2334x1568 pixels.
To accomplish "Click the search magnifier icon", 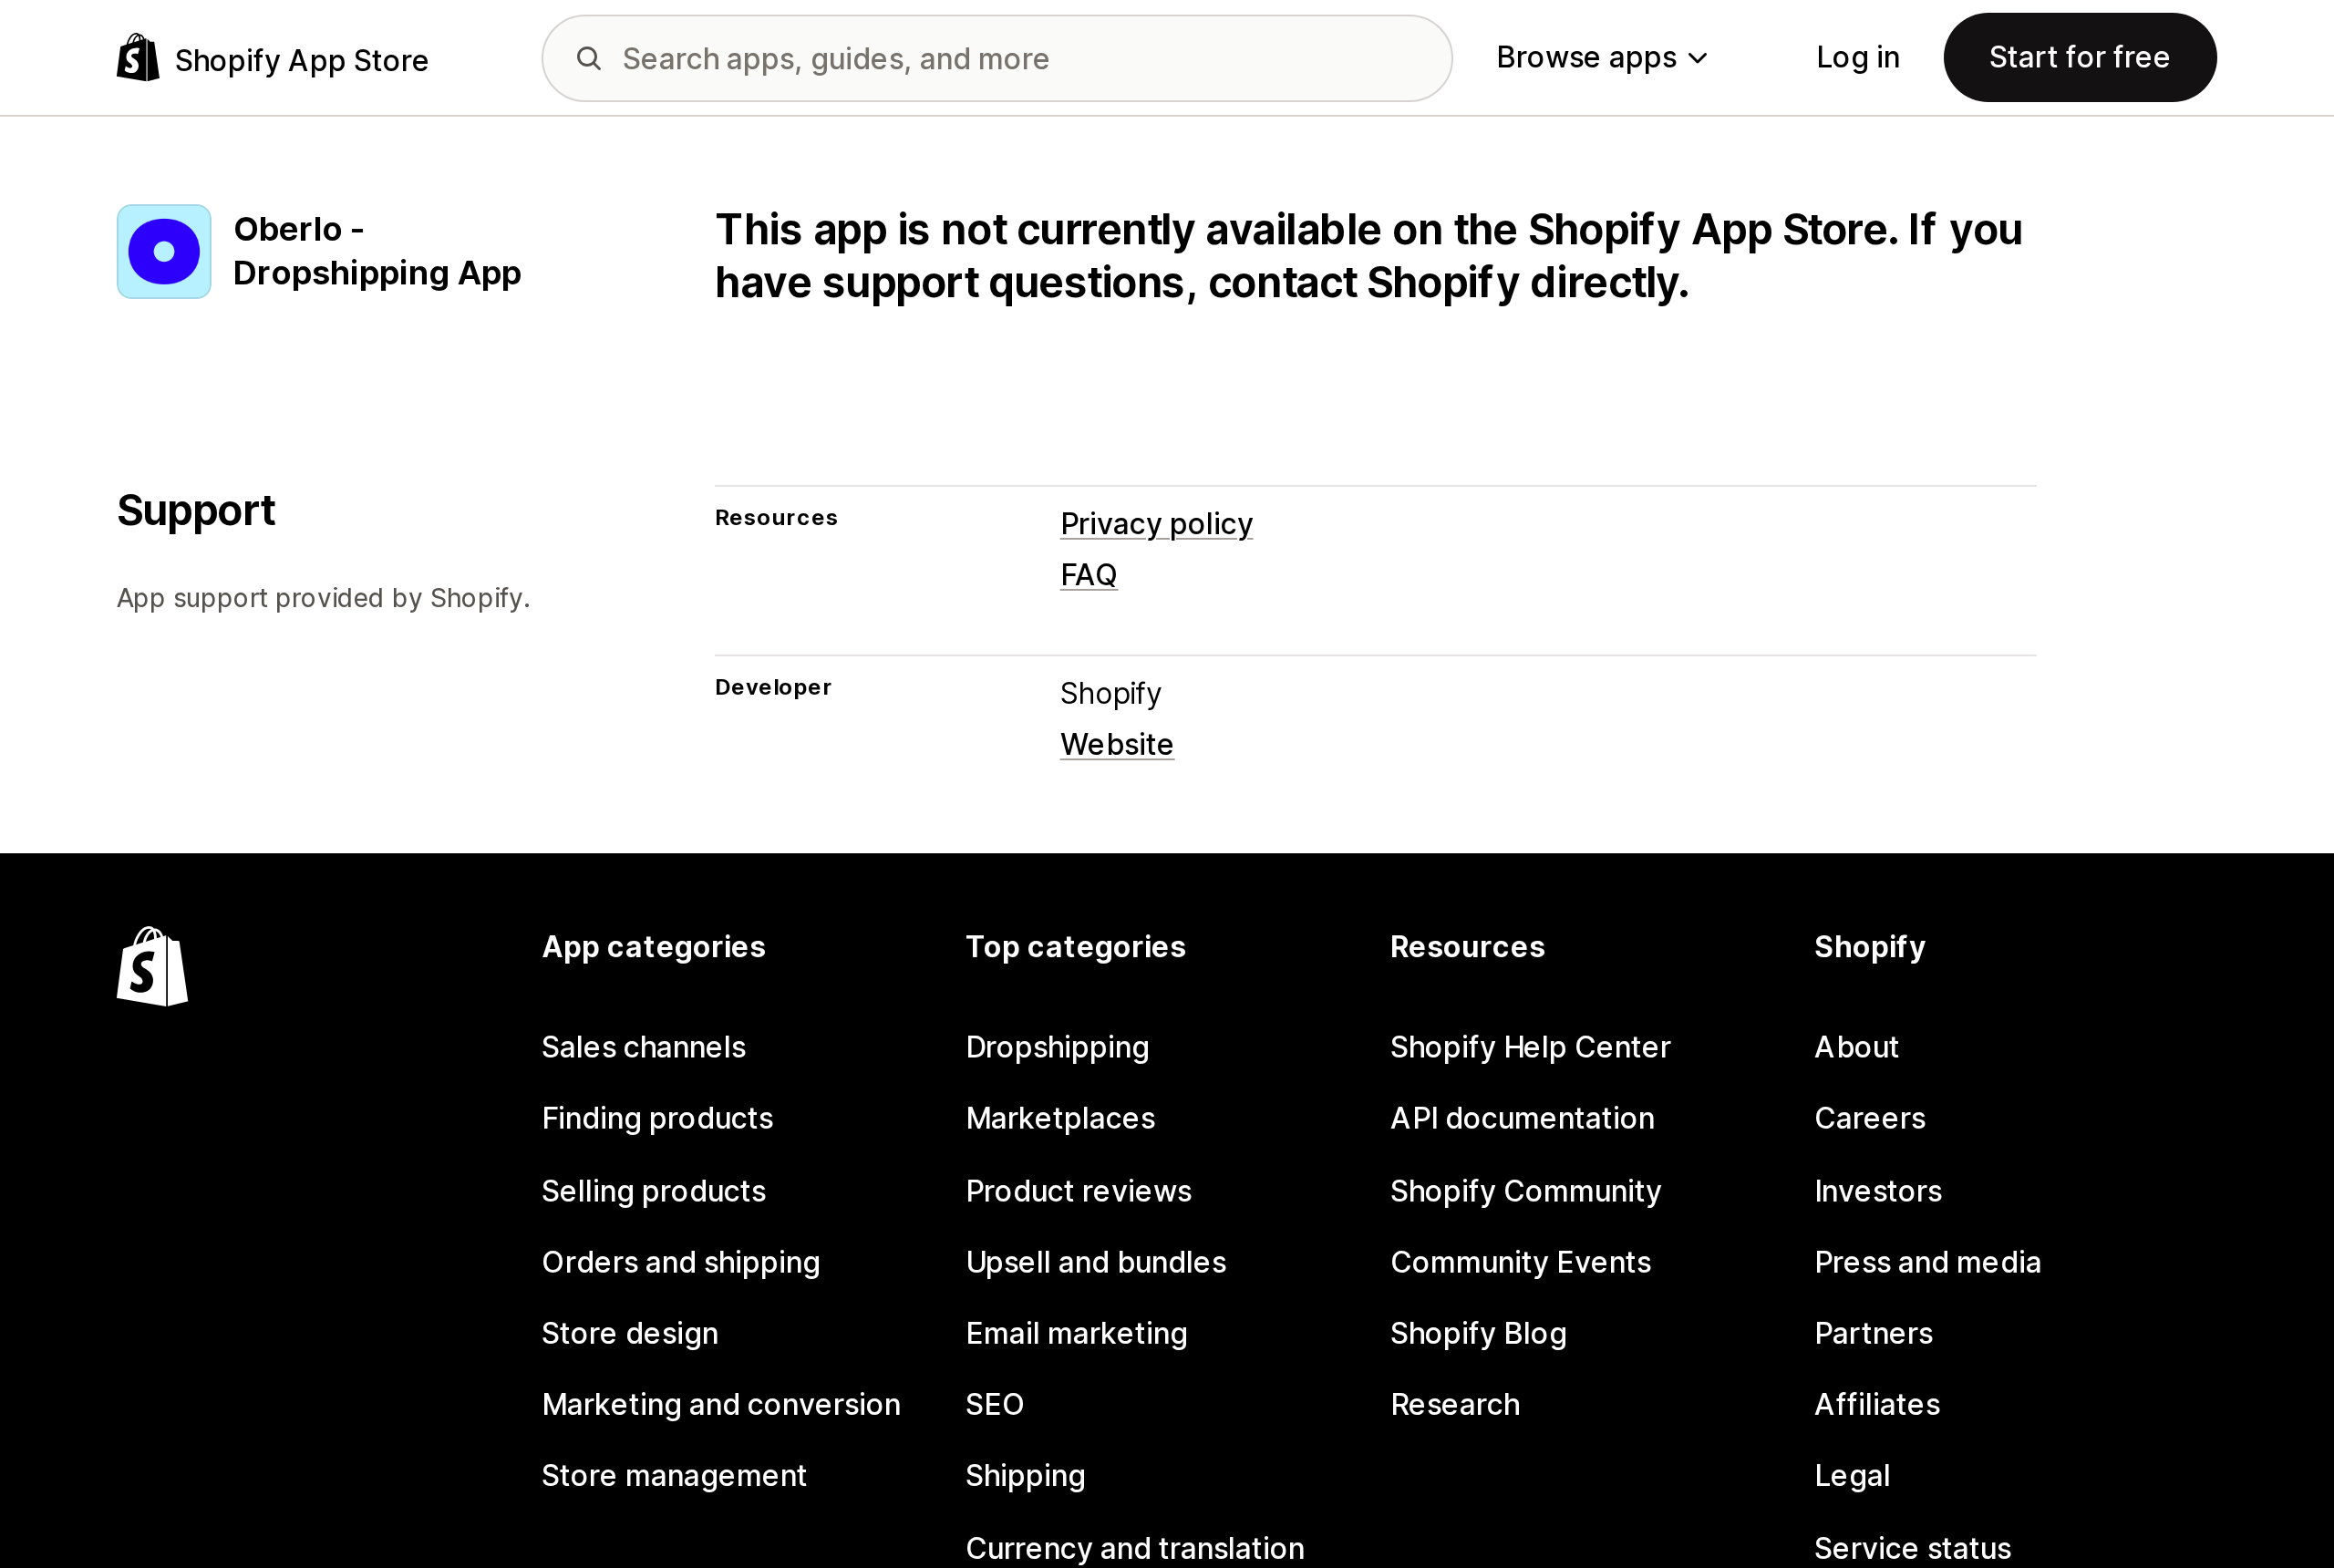I will coord(589,59).
